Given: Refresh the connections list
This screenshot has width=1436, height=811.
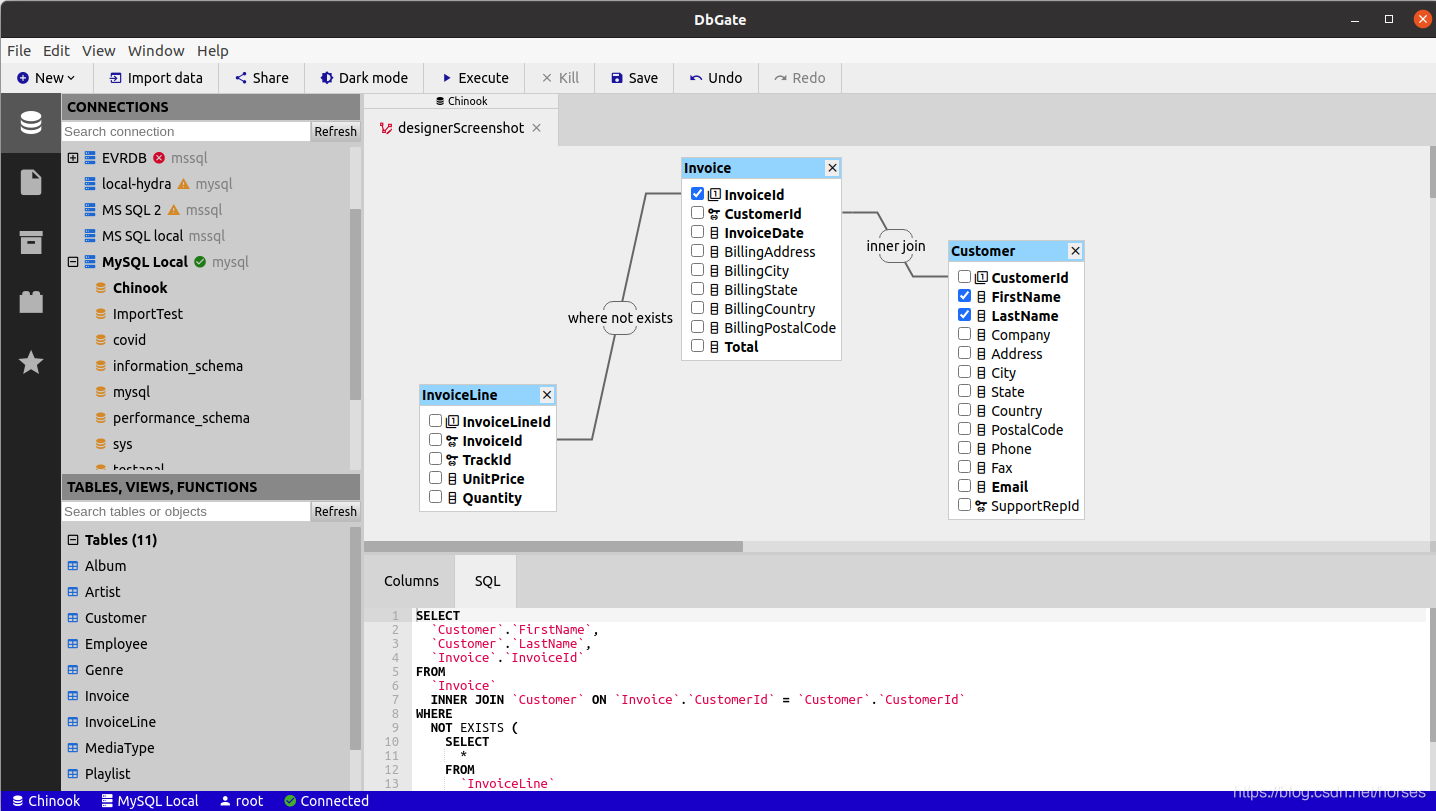Looking at the screenshot, I should (336, 131).
